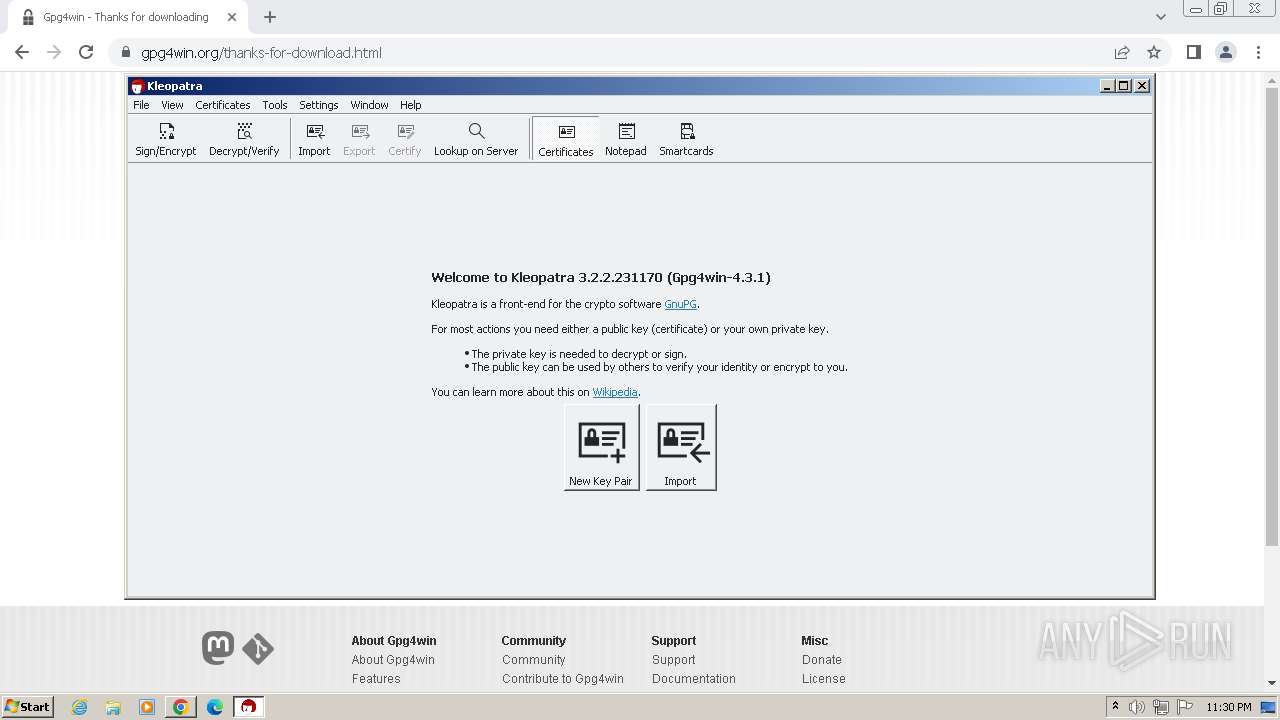Open the Certificates menu
1280x720 pixels.
click(223, 105)
